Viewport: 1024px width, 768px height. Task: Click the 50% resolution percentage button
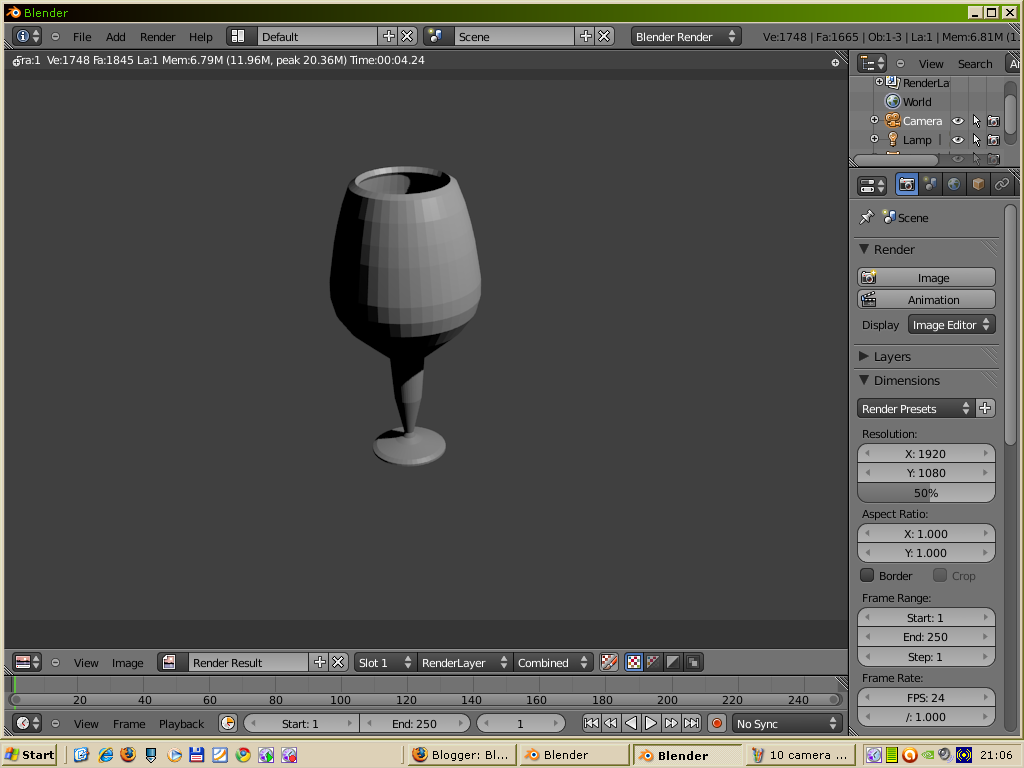pyautogui.click(x=925, y=492)
